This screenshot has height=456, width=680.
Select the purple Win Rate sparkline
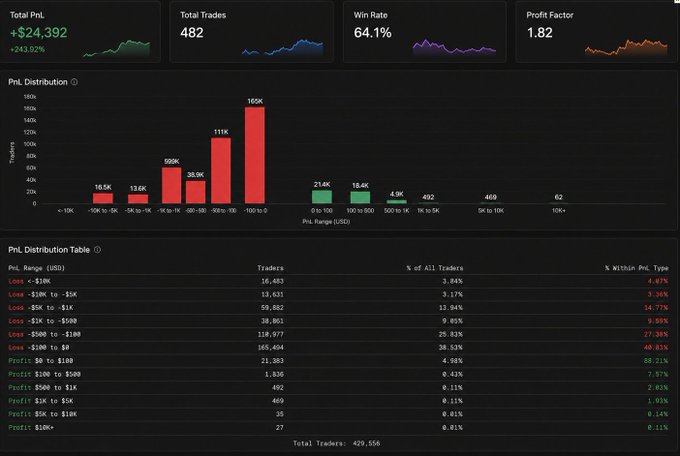click(454, 47)
